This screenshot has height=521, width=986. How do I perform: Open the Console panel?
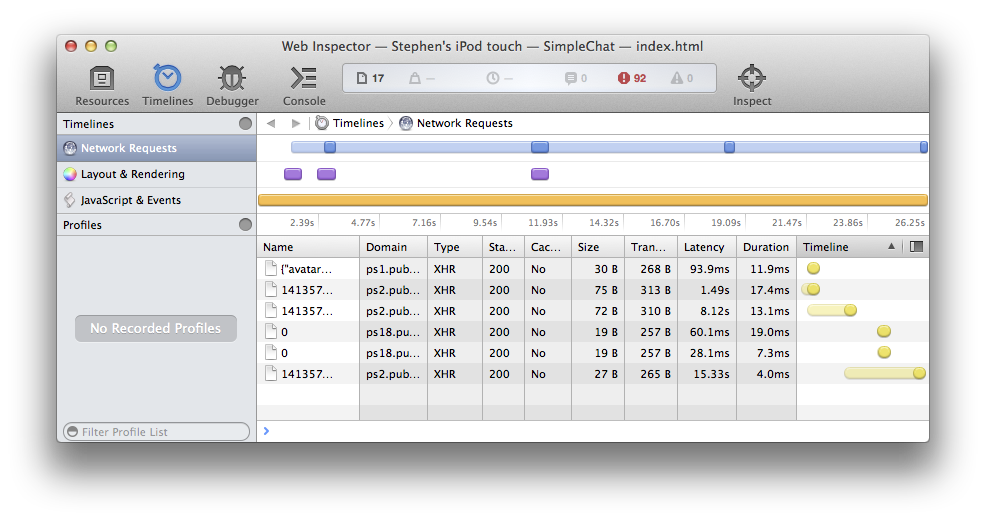click(304, 85)
